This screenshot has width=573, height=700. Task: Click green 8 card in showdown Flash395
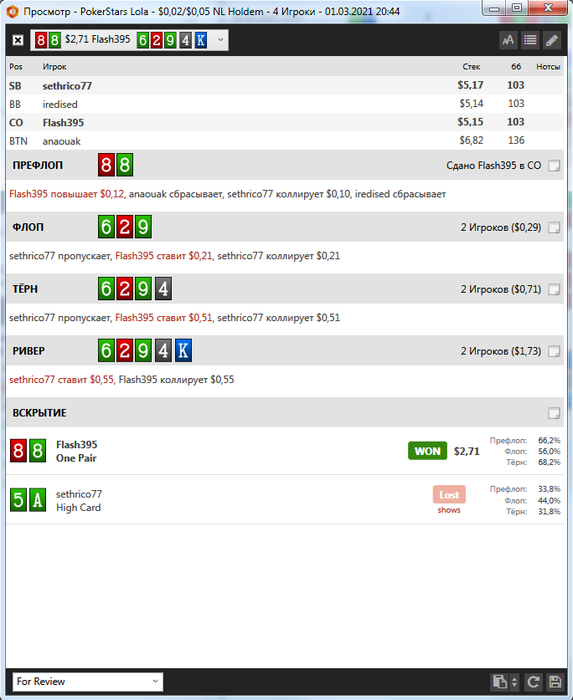(37, 450)
